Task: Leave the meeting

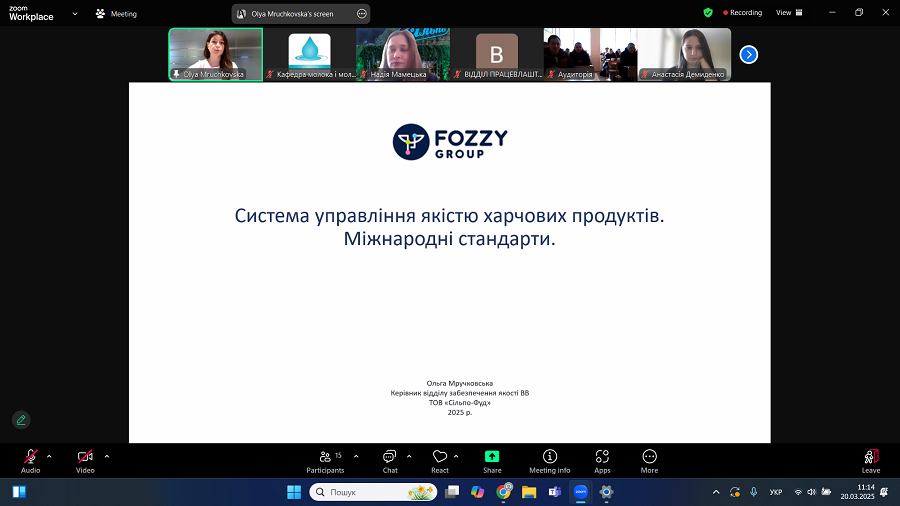Action: click(x=871, y=461)
